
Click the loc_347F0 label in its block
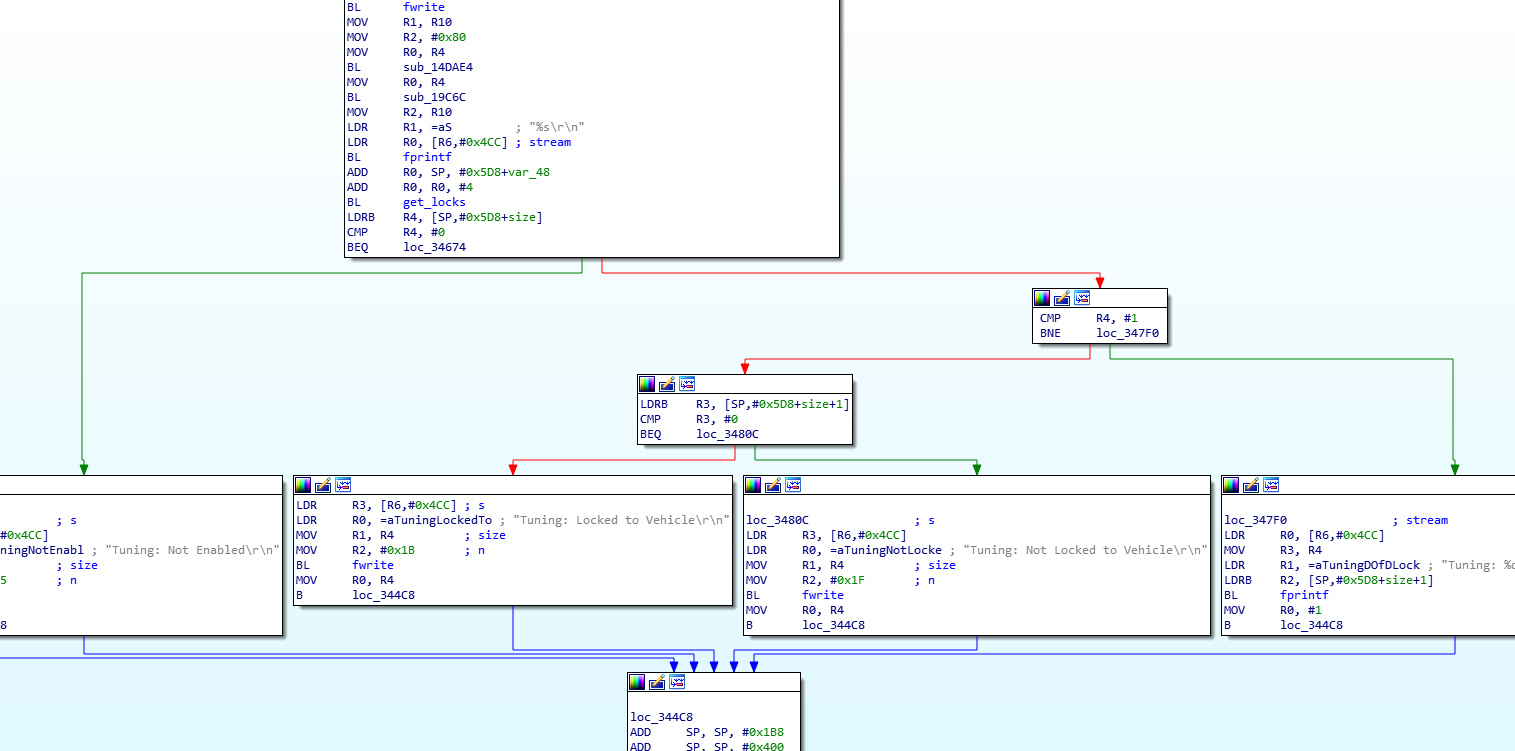click(1255, 520)
